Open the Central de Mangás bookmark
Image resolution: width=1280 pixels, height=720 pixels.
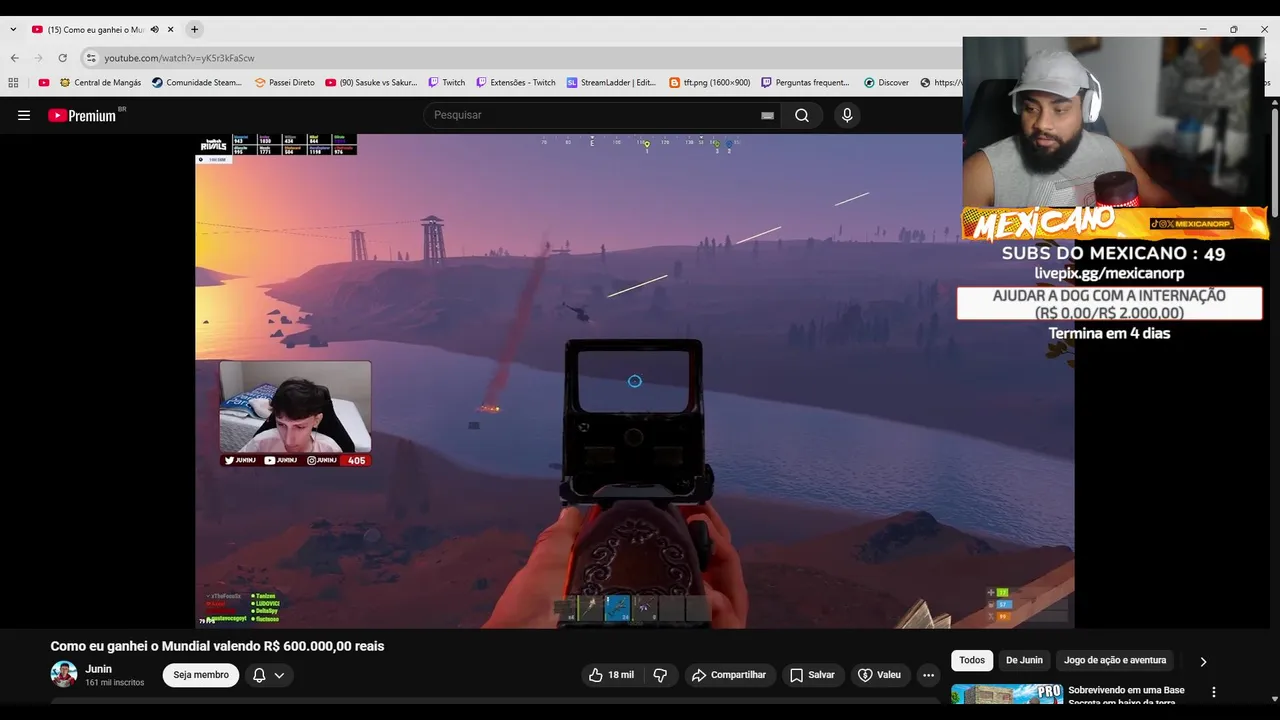coord(100,83)
